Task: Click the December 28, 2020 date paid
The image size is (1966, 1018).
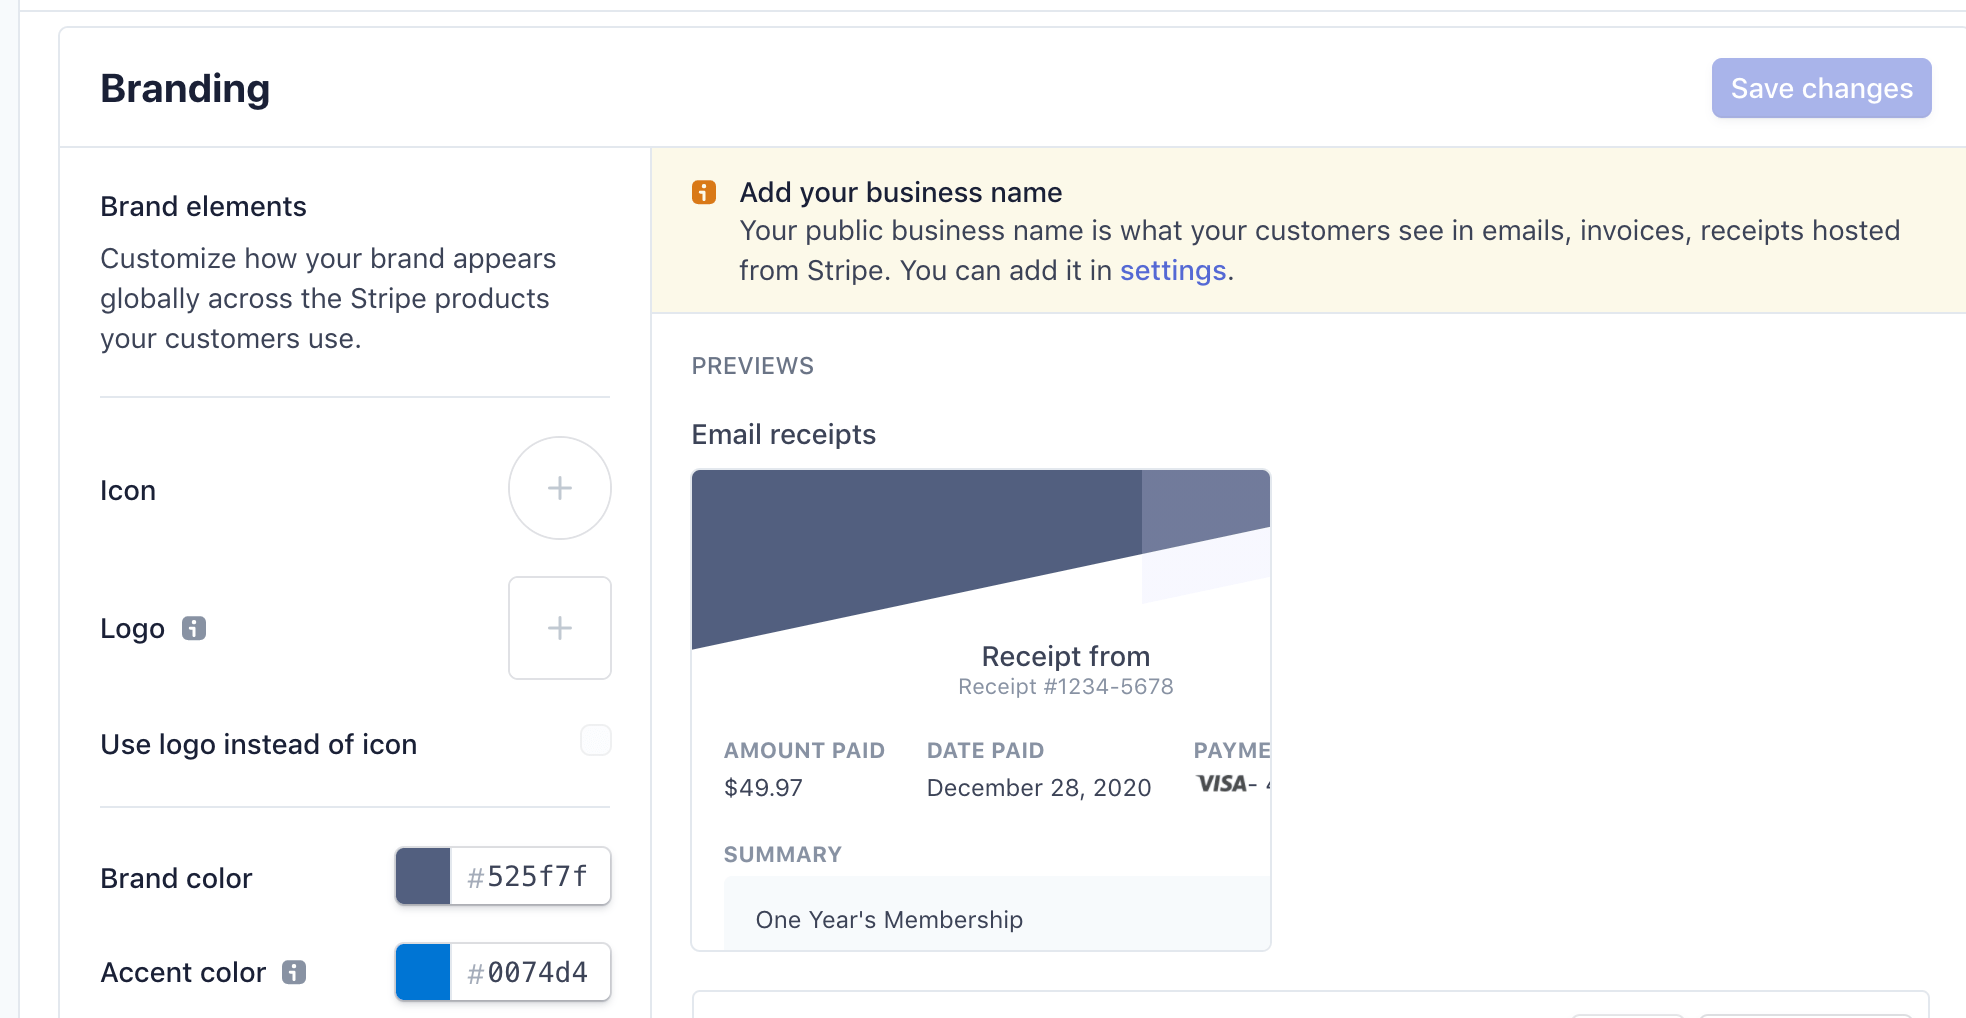Action: point(1038,788)
